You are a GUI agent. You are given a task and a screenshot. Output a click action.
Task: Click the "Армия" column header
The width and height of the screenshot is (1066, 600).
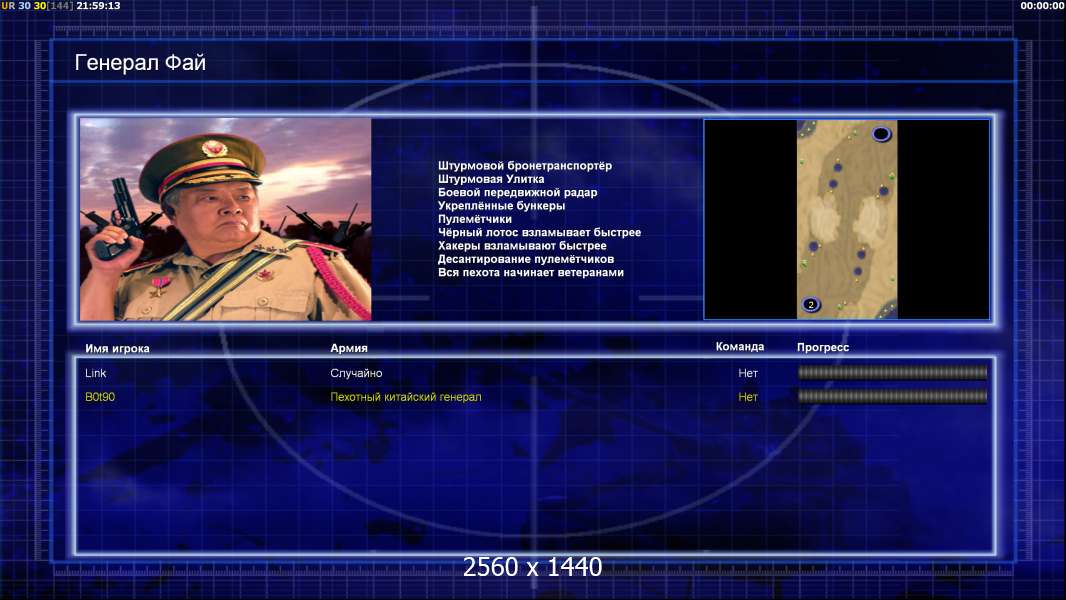coord(349,348)
